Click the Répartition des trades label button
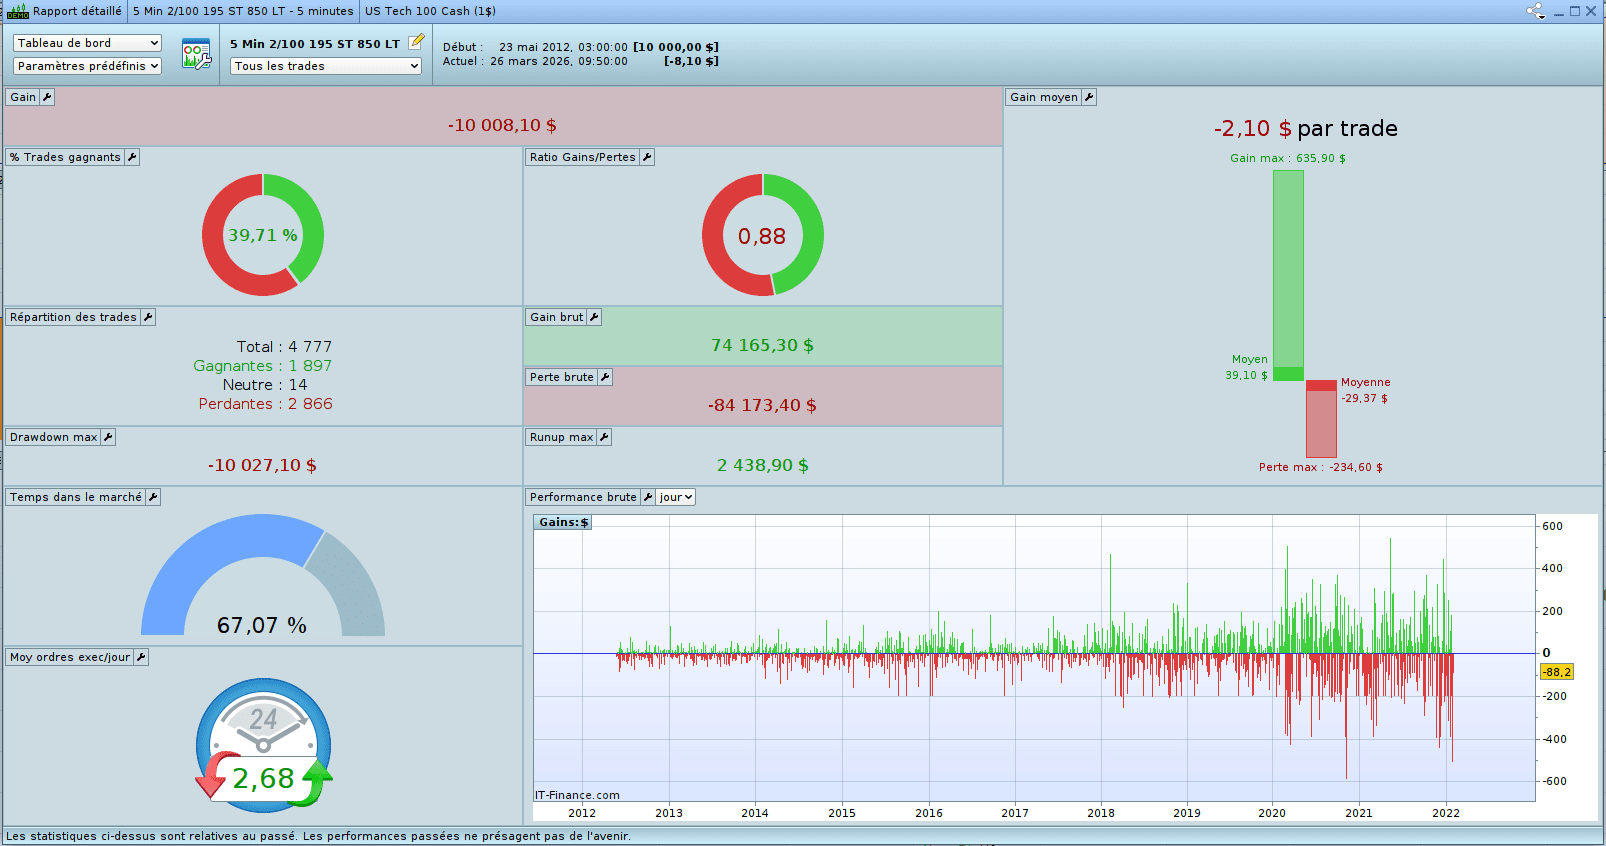 coord(73,317)
